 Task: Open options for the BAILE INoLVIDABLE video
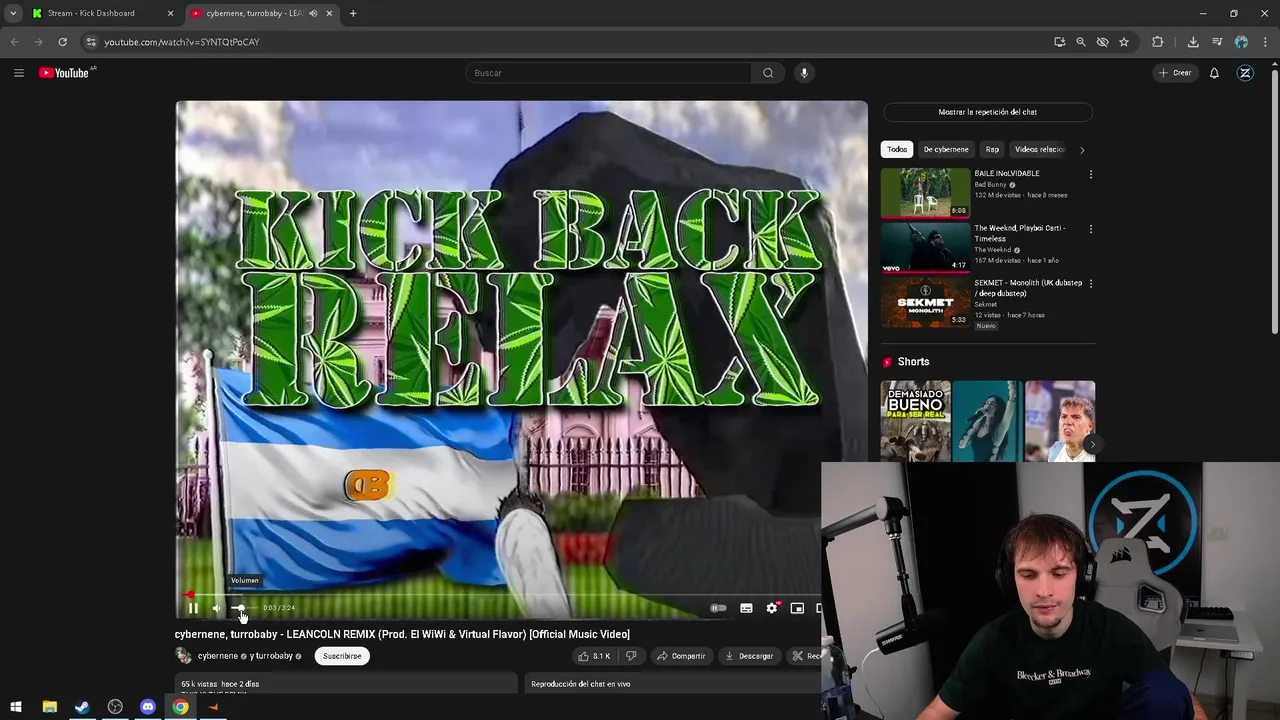point(1090,175)
